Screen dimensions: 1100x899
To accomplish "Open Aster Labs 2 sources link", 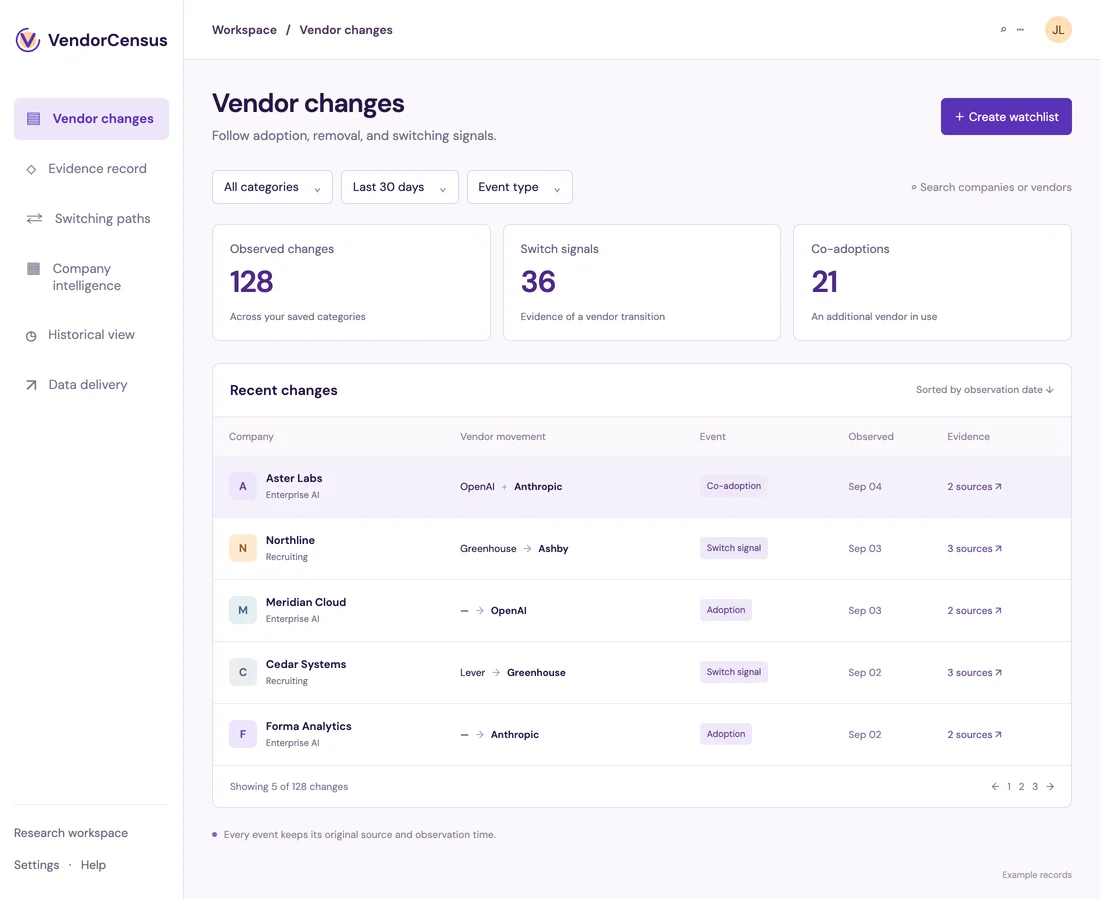I will (974, 486).
